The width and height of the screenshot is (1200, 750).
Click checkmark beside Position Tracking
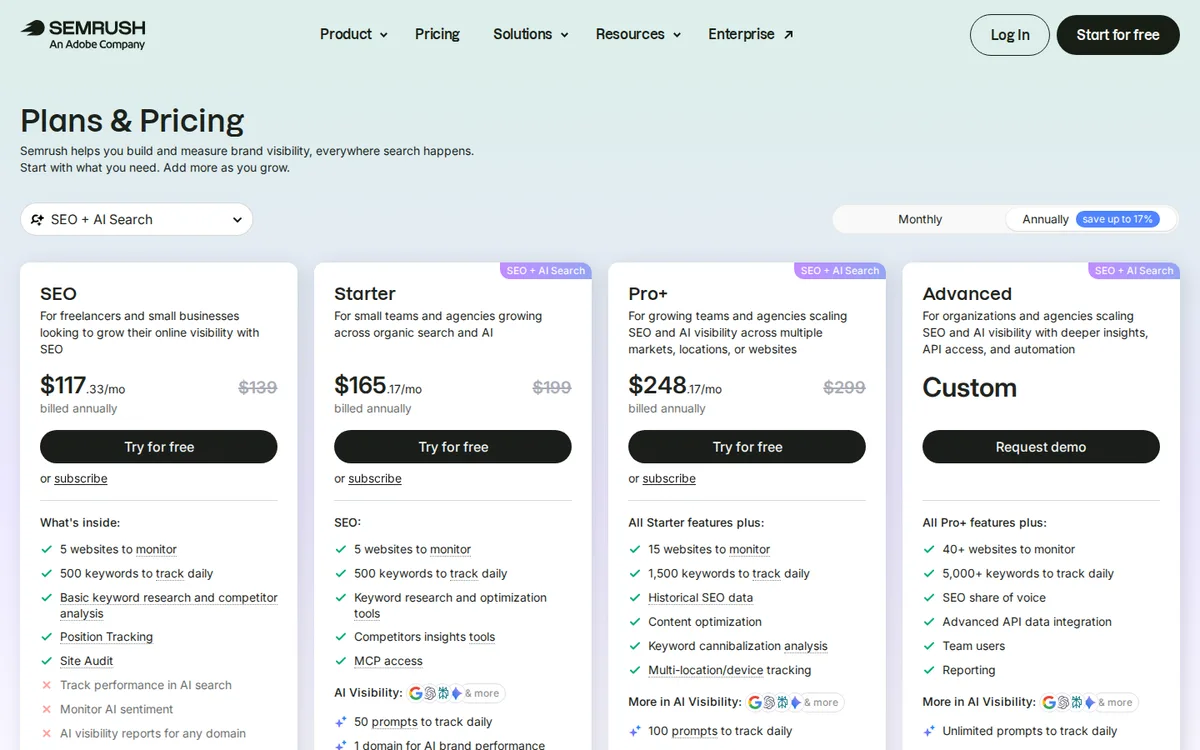[46, 637]
